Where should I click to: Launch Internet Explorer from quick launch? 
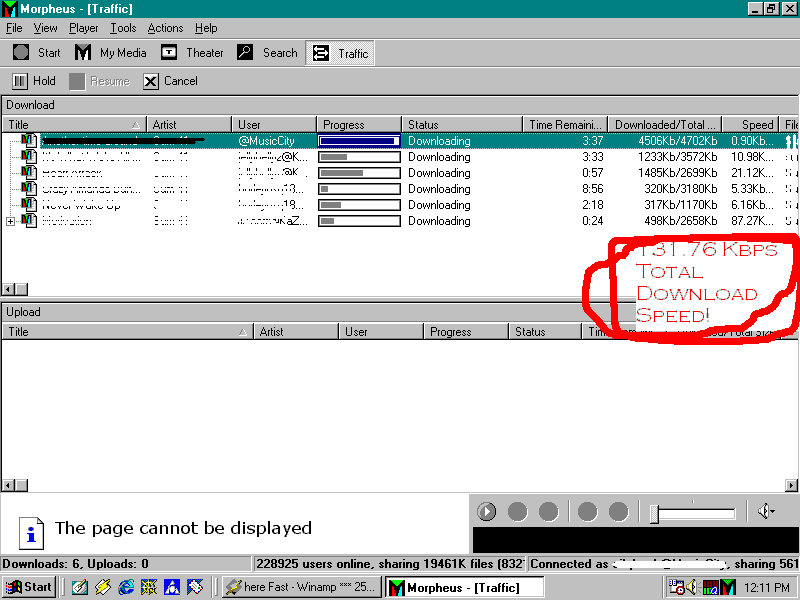point(126,587)
